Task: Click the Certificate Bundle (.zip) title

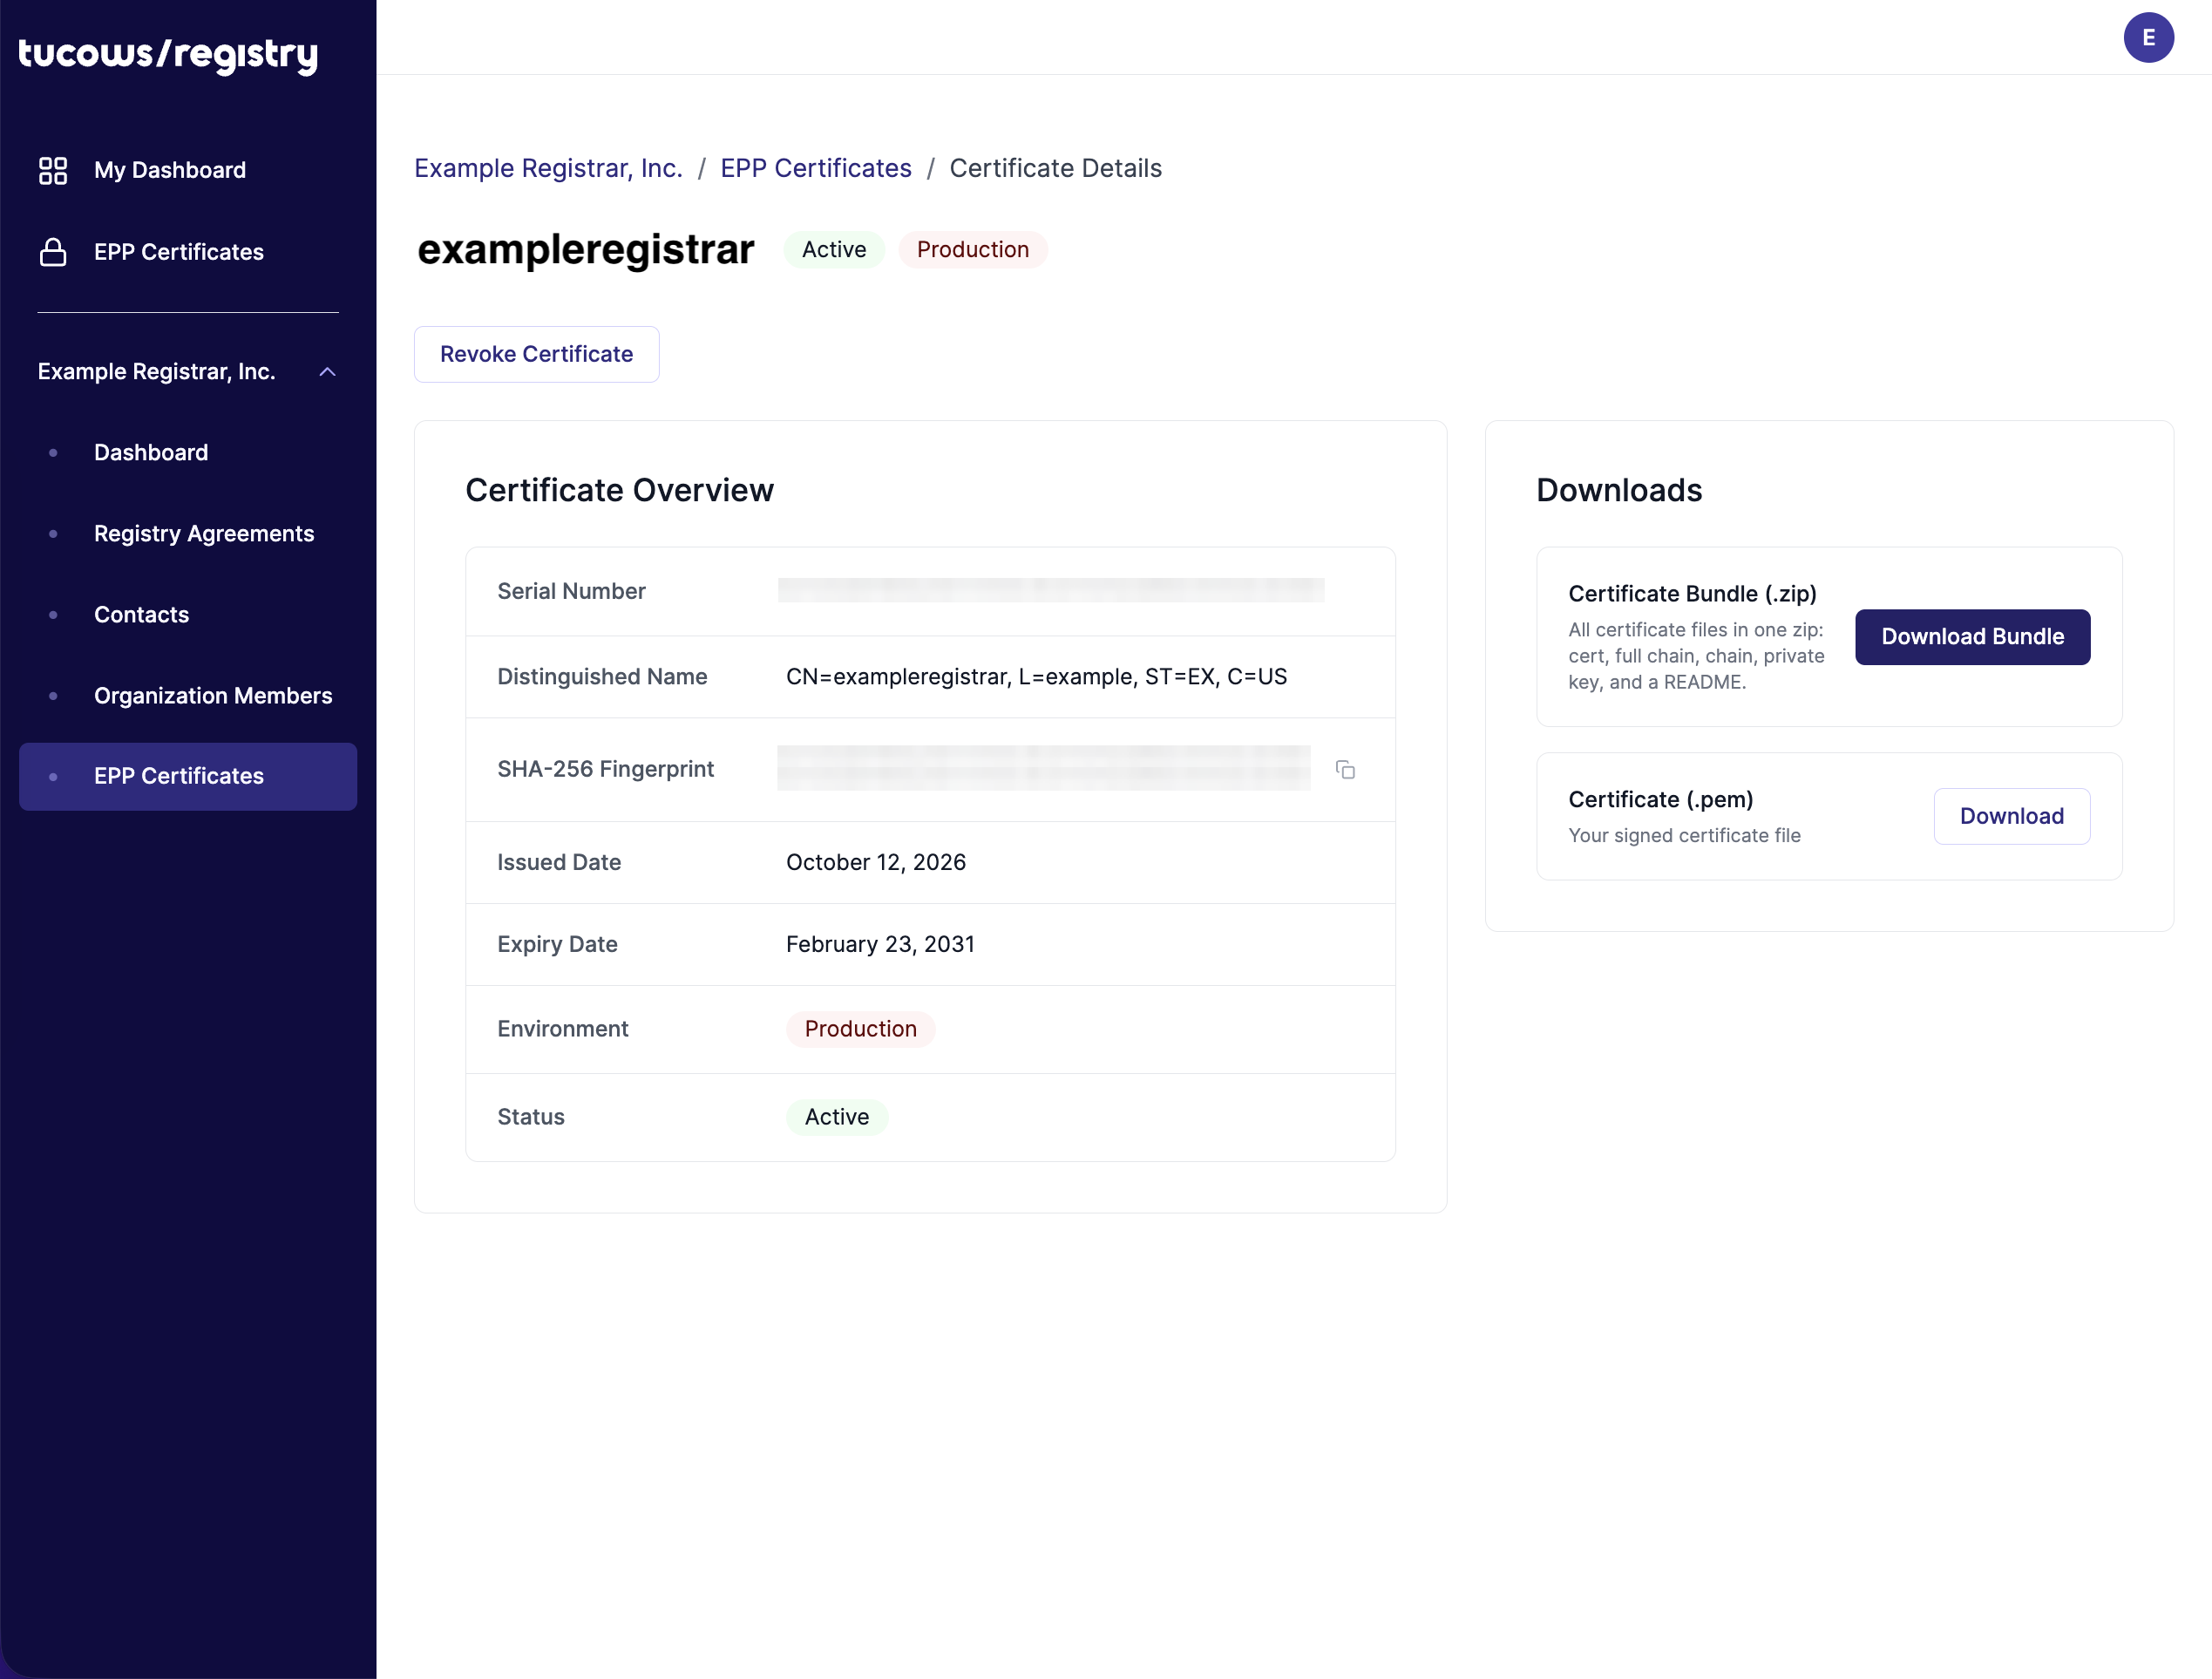Action: [x=1692, y=594]
